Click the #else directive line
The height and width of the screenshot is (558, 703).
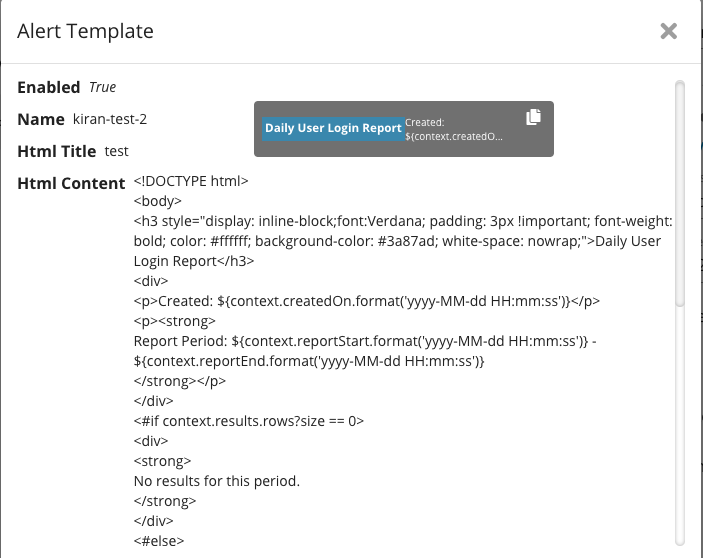click(159, 541)
